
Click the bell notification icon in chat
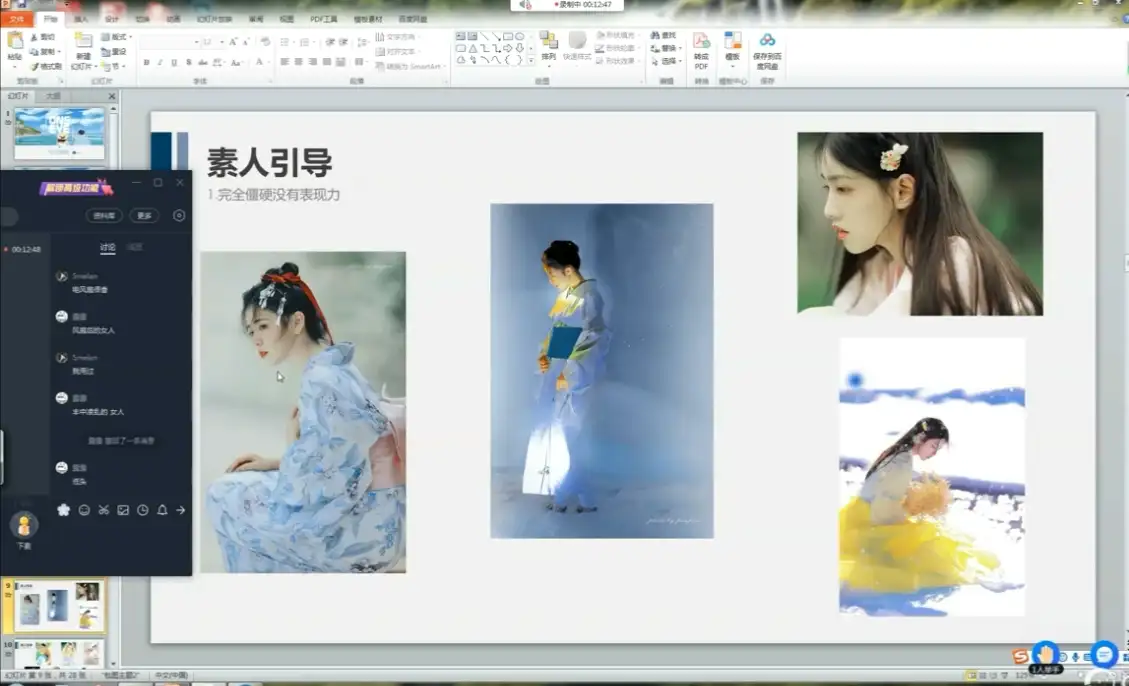162,510
